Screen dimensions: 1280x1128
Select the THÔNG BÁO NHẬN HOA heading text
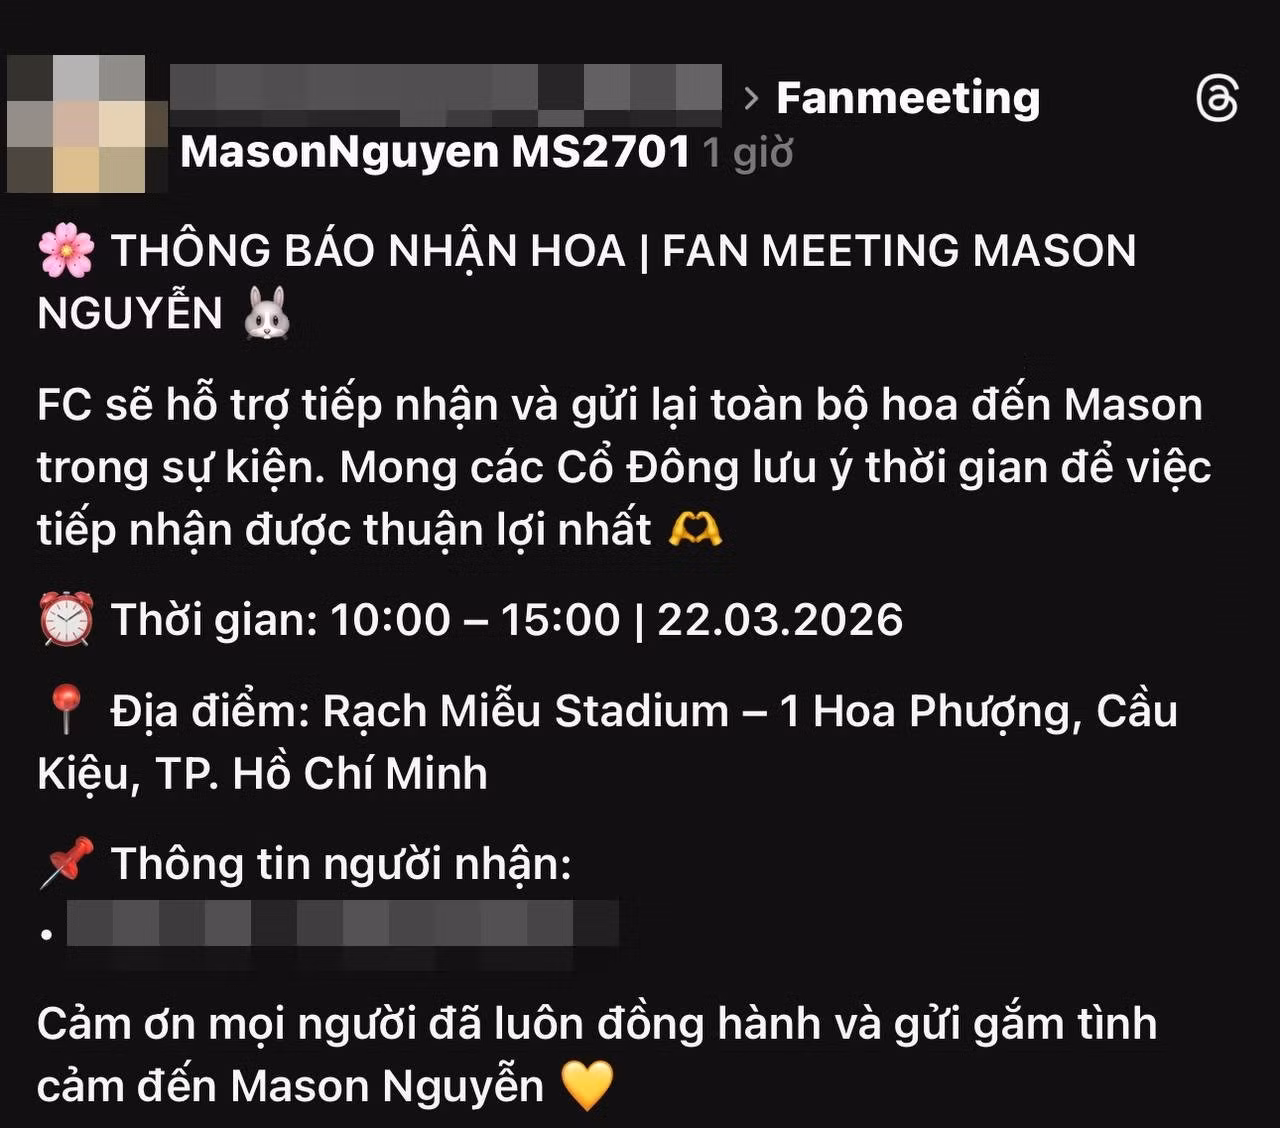(x=368, y=250)
